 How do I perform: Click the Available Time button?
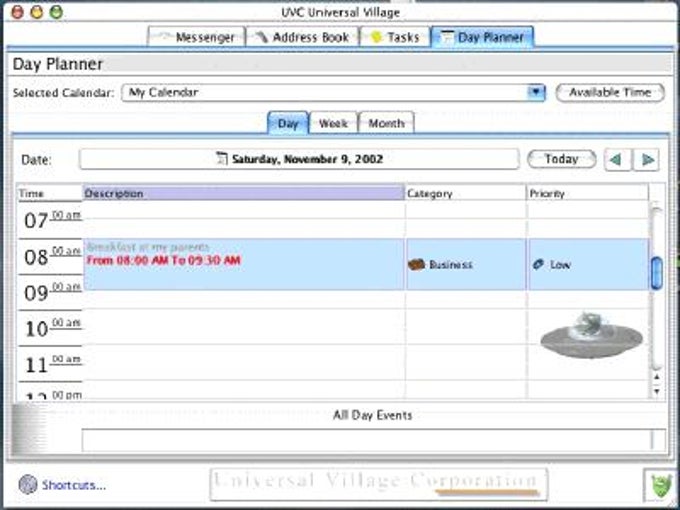[x=610, y=92]
